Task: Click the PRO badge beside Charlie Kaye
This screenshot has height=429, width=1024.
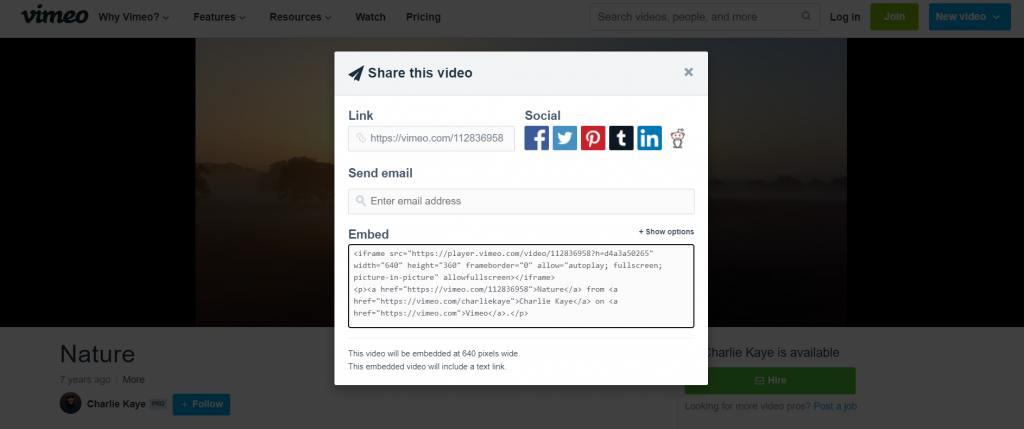Action: click(158, 404)
